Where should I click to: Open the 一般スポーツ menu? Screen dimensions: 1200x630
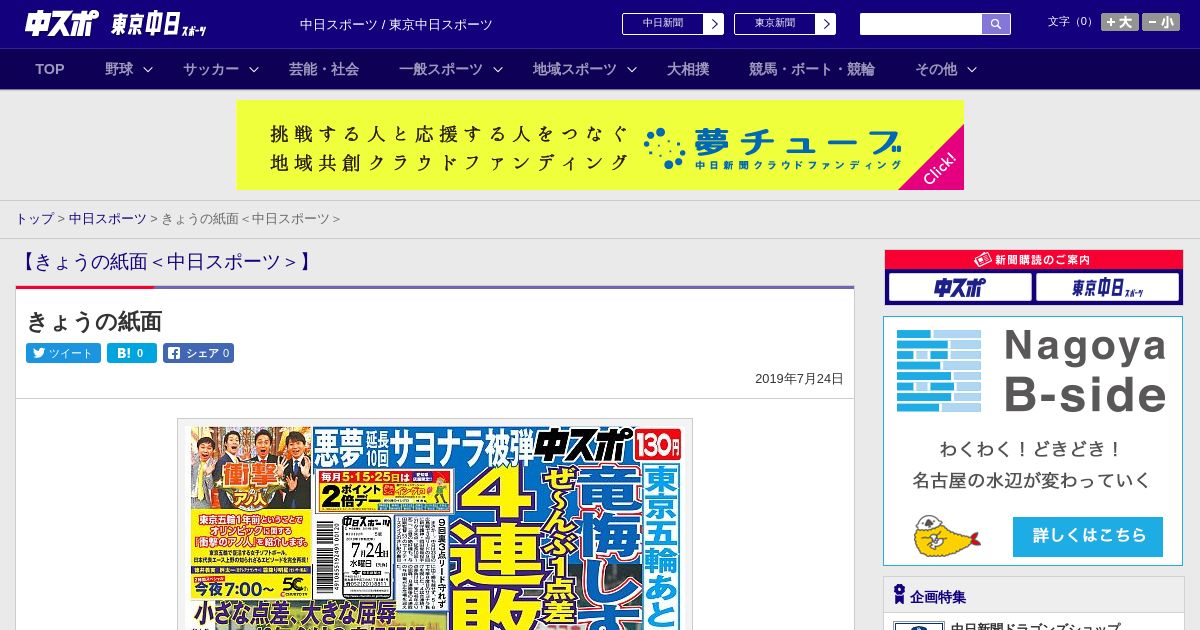point(441,69)
